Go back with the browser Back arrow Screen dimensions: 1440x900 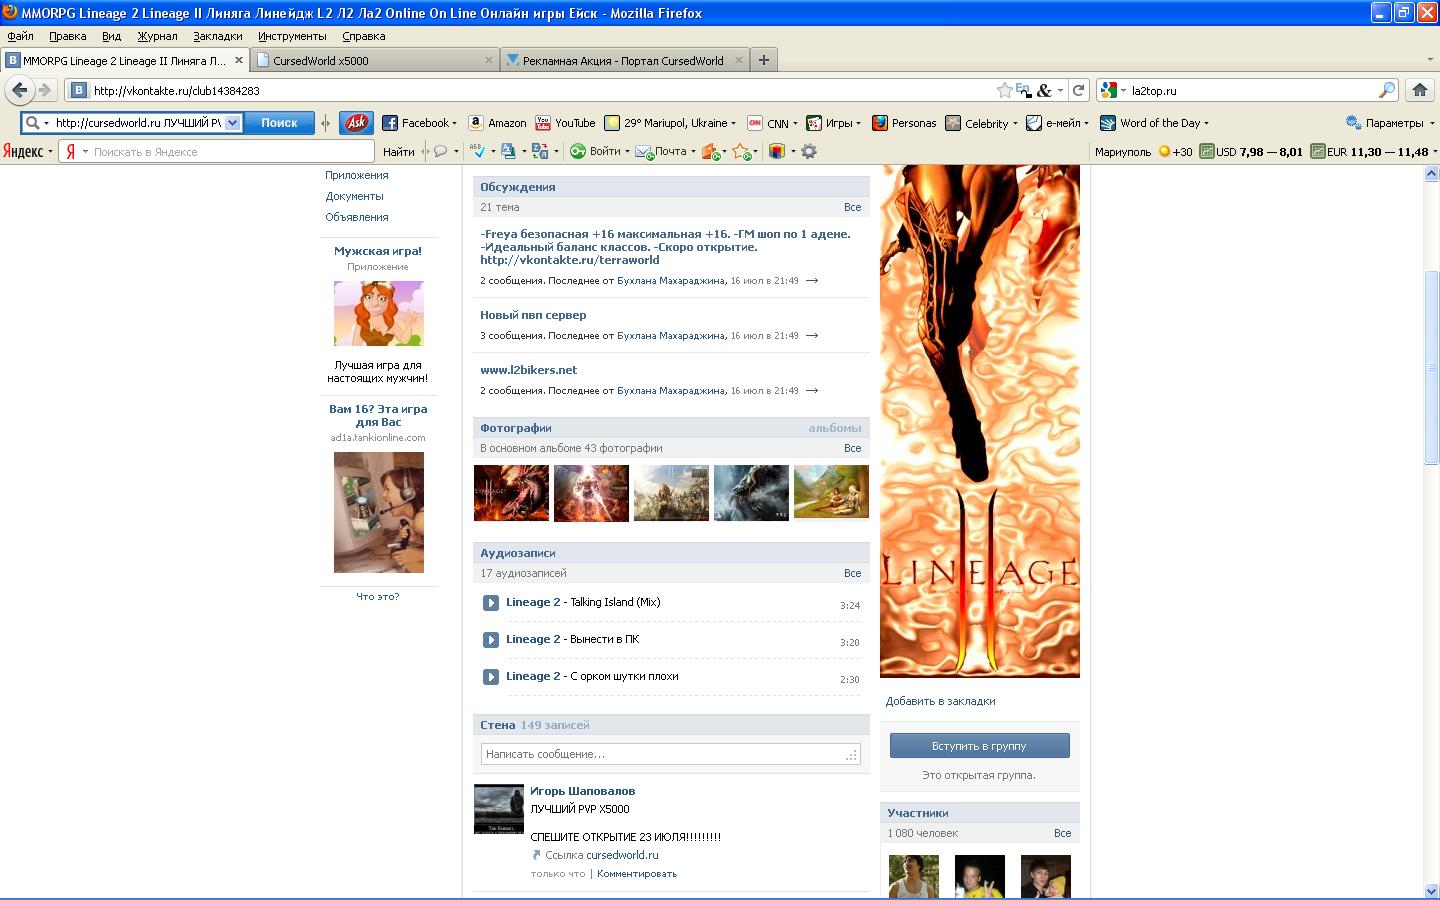click(19, 90)
